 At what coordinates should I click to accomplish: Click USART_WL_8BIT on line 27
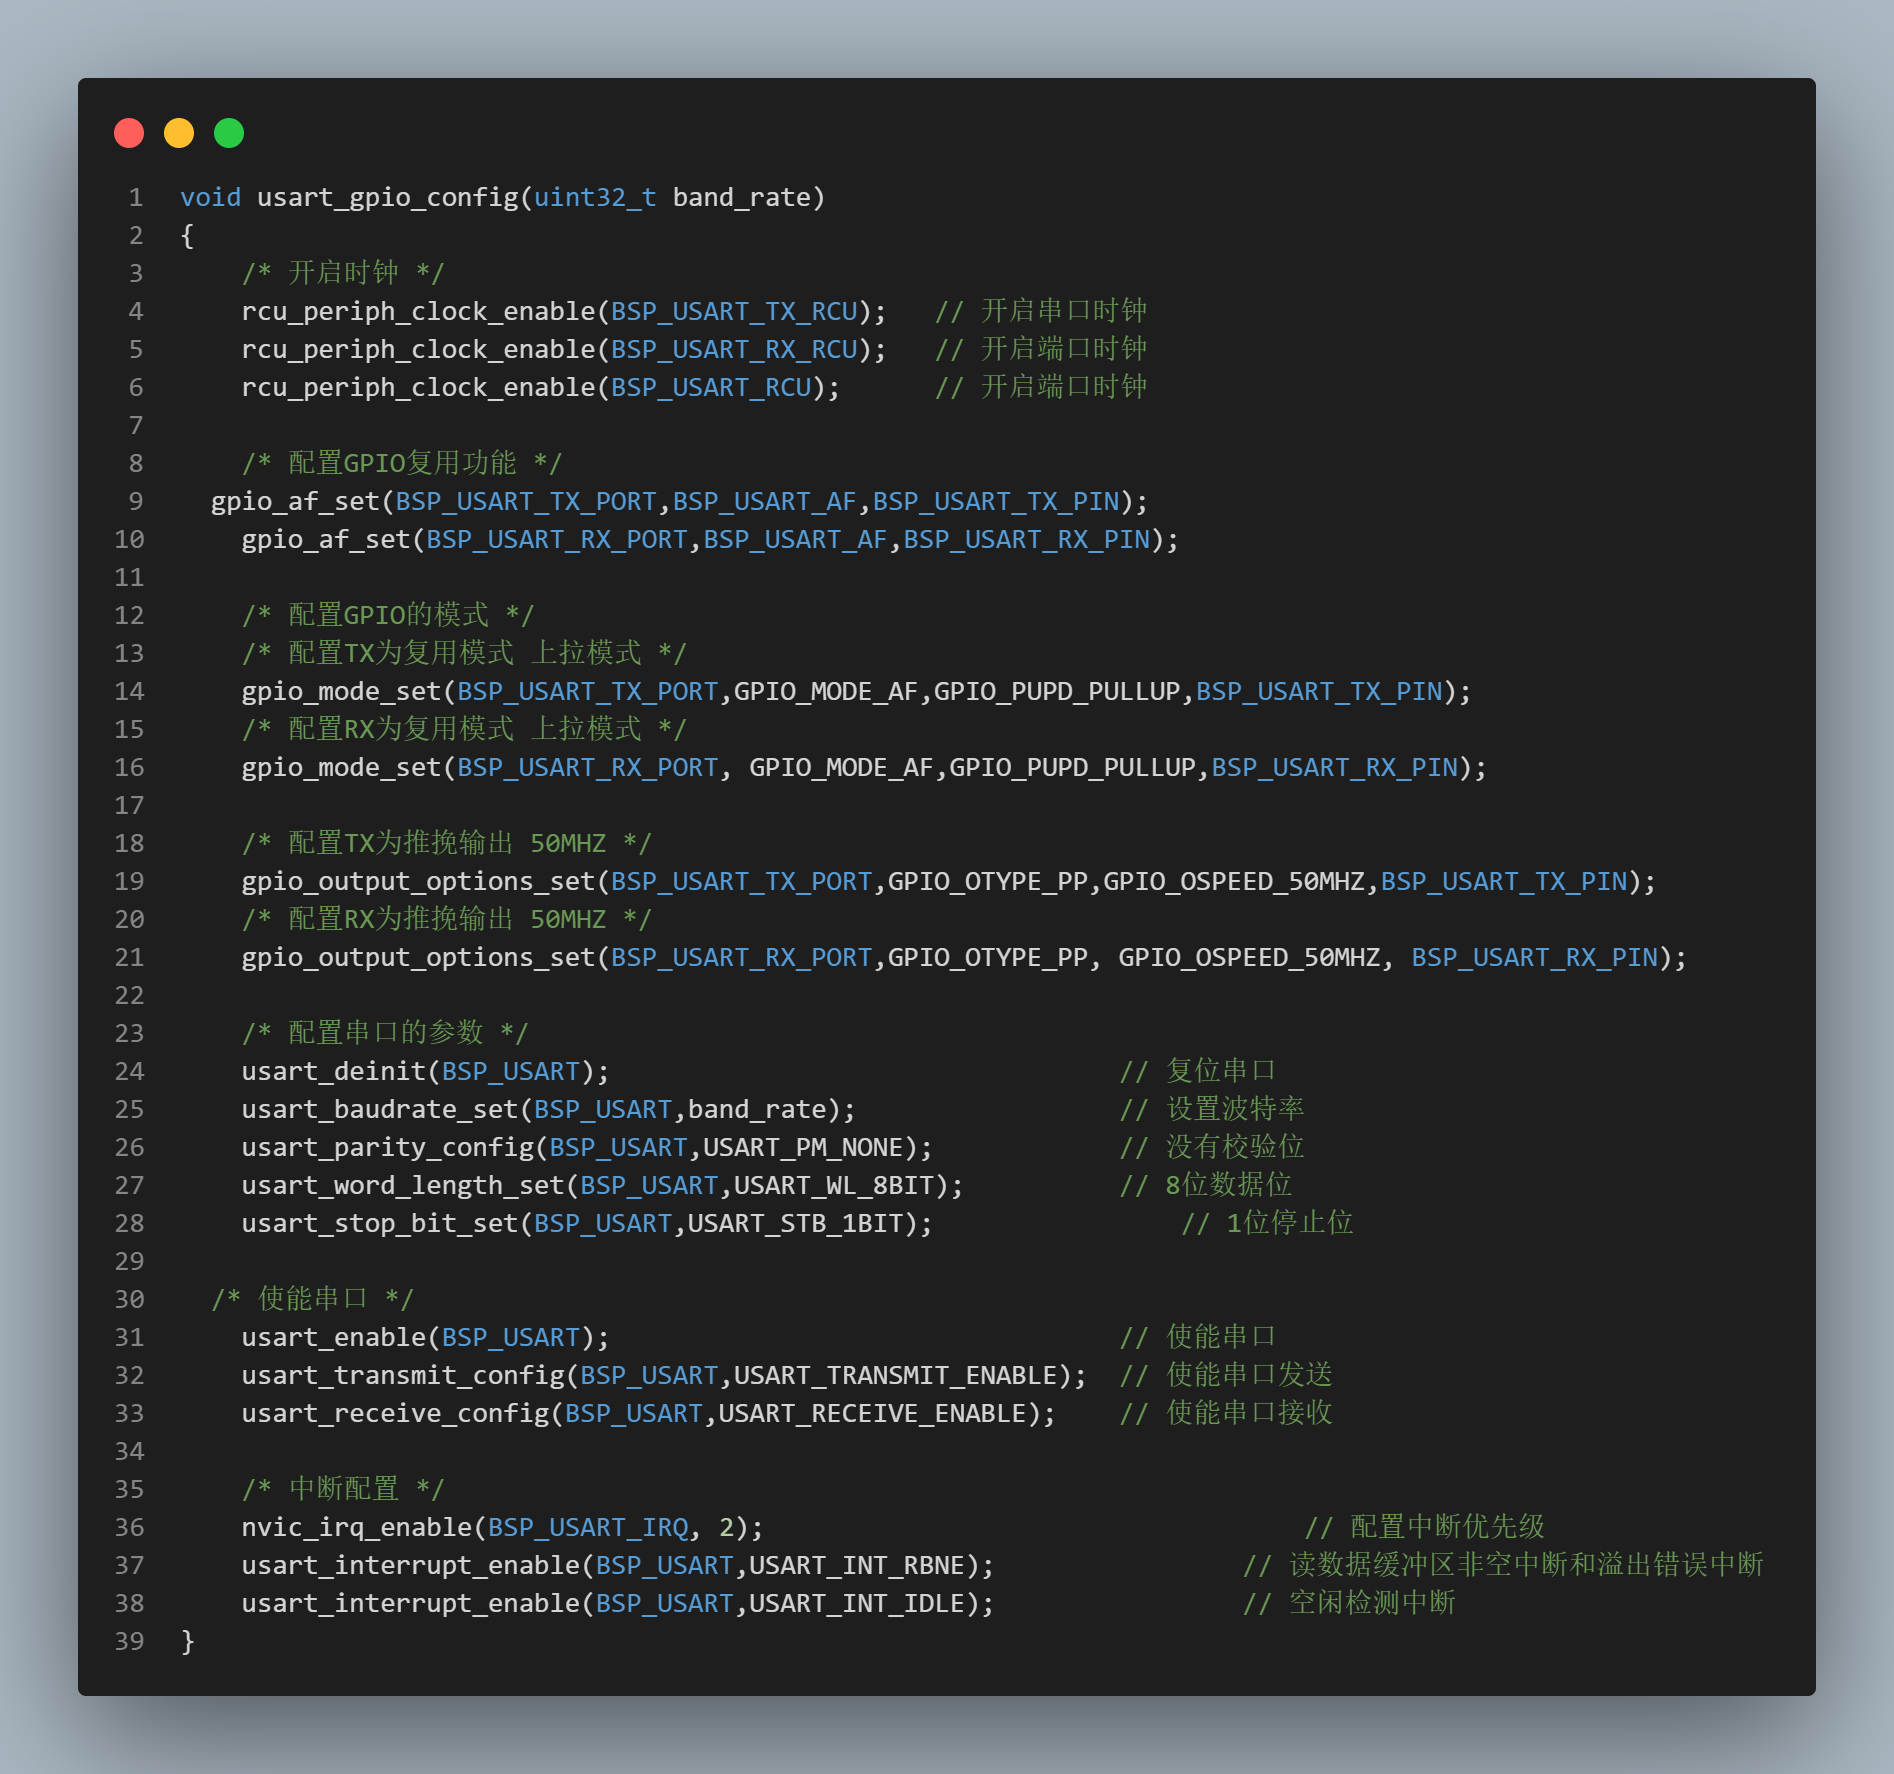pyautogui.click(x=834, y=1186)
